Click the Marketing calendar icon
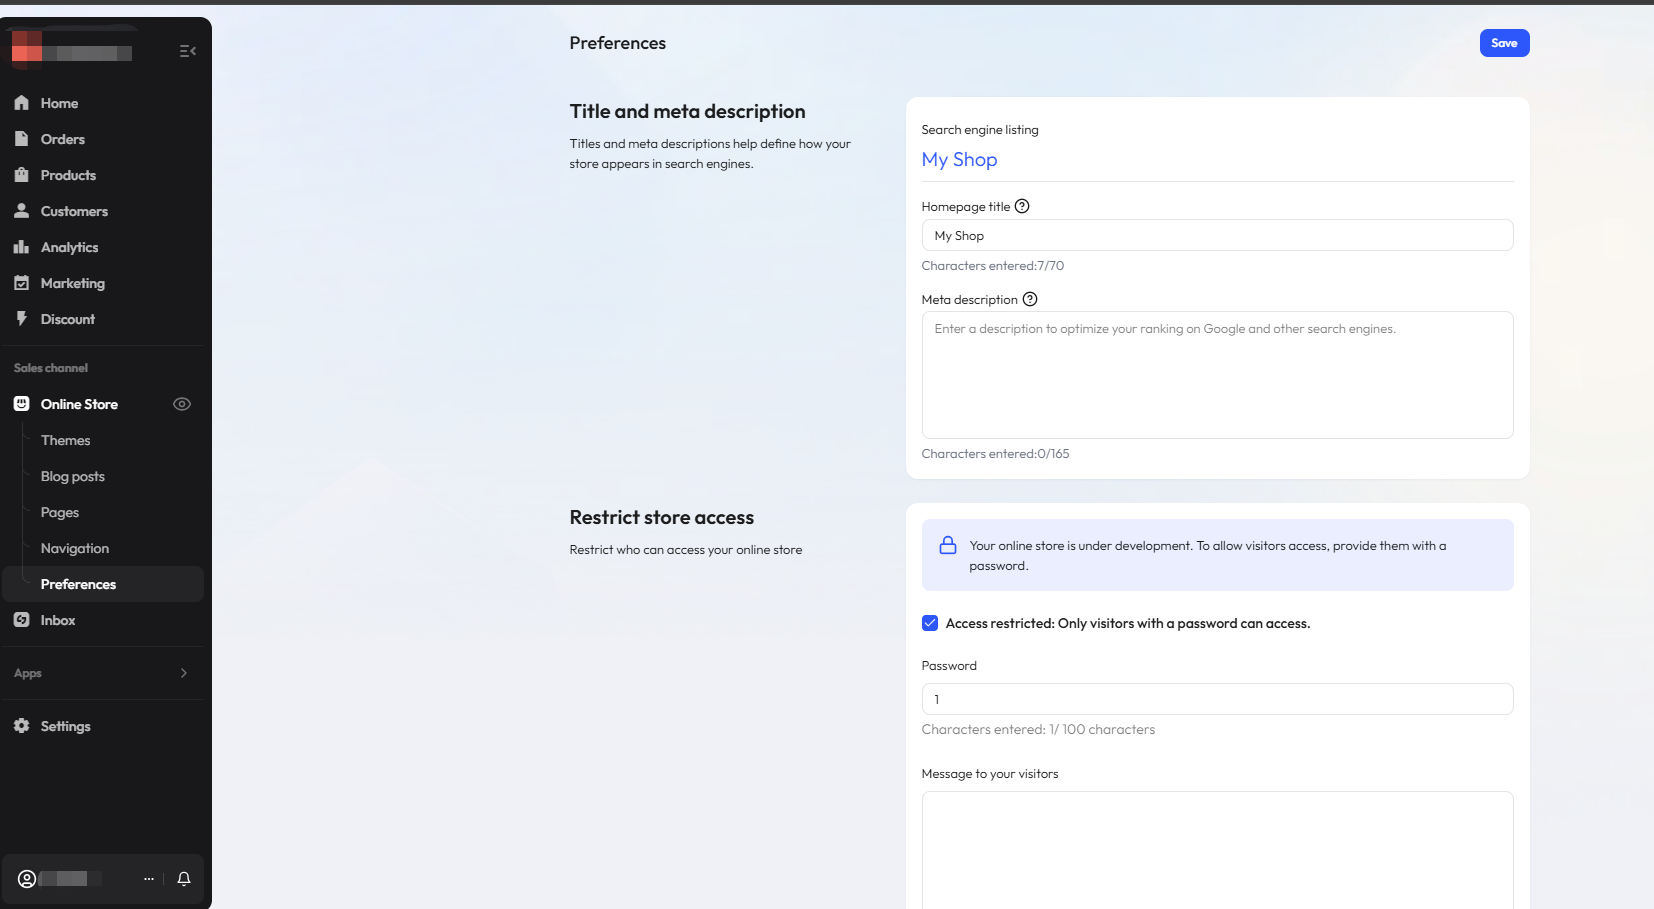Image resolution: width=1654 pixels, height=909 pixels. pyautogui.click(x=21, y=283)
